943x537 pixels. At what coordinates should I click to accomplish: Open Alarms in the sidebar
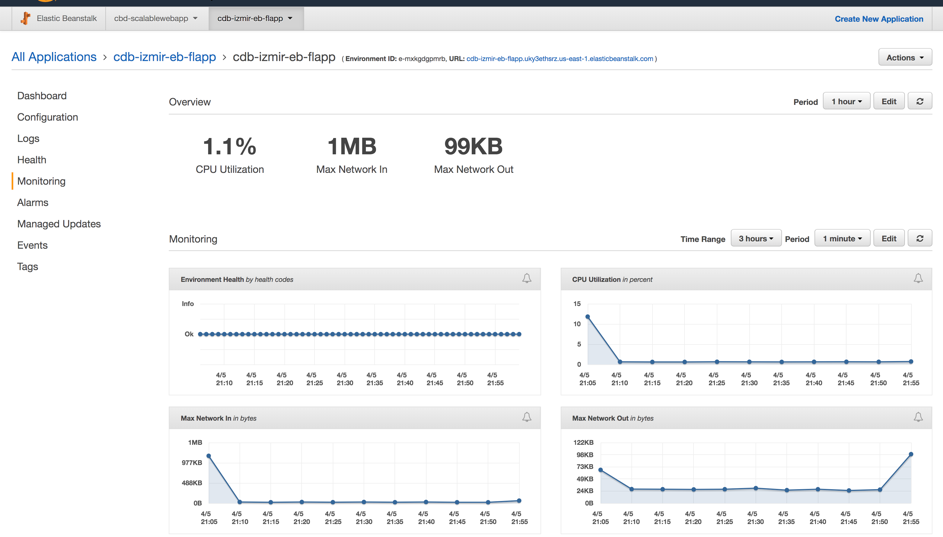click(x=32, y=203)
